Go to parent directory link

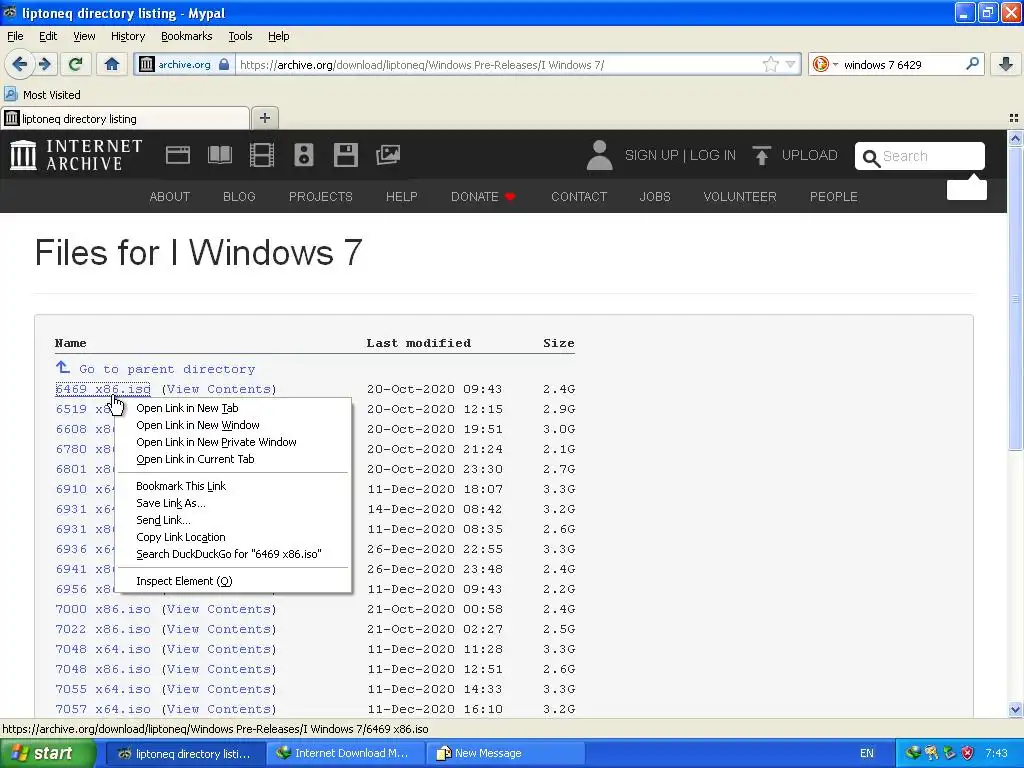coord(155,369)
